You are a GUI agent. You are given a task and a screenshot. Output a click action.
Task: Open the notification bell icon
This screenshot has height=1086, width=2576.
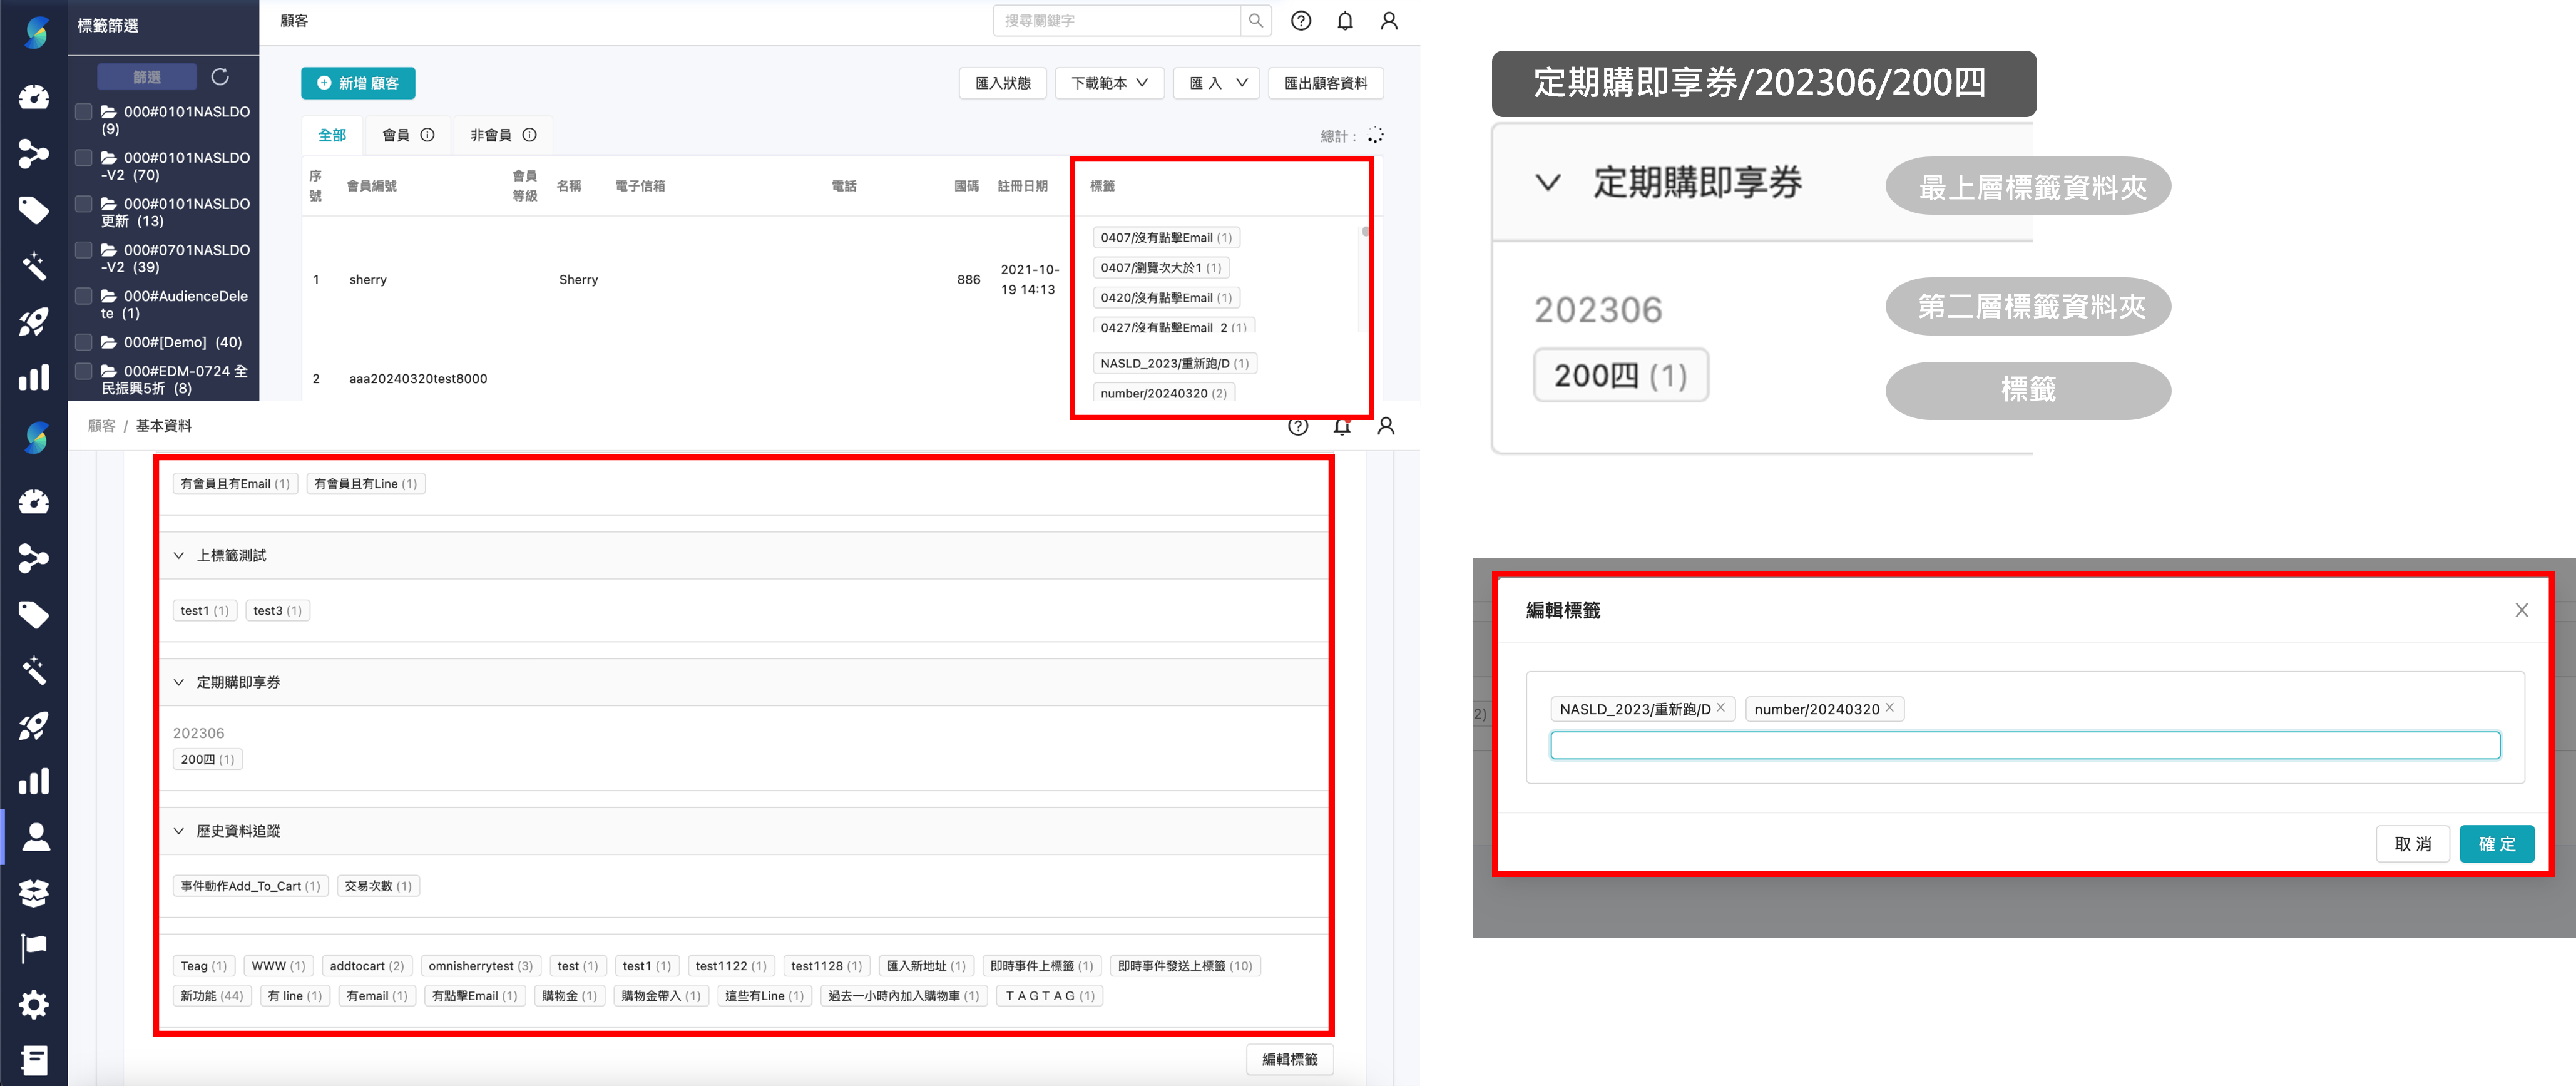pos(1345,20)
